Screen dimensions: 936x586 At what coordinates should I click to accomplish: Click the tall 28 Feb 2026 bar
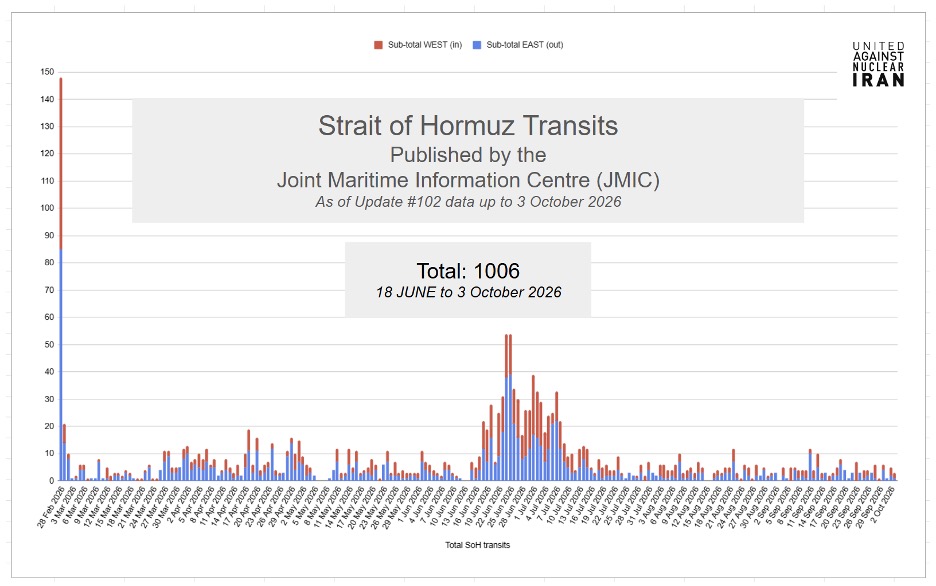[x=61, y=279]
